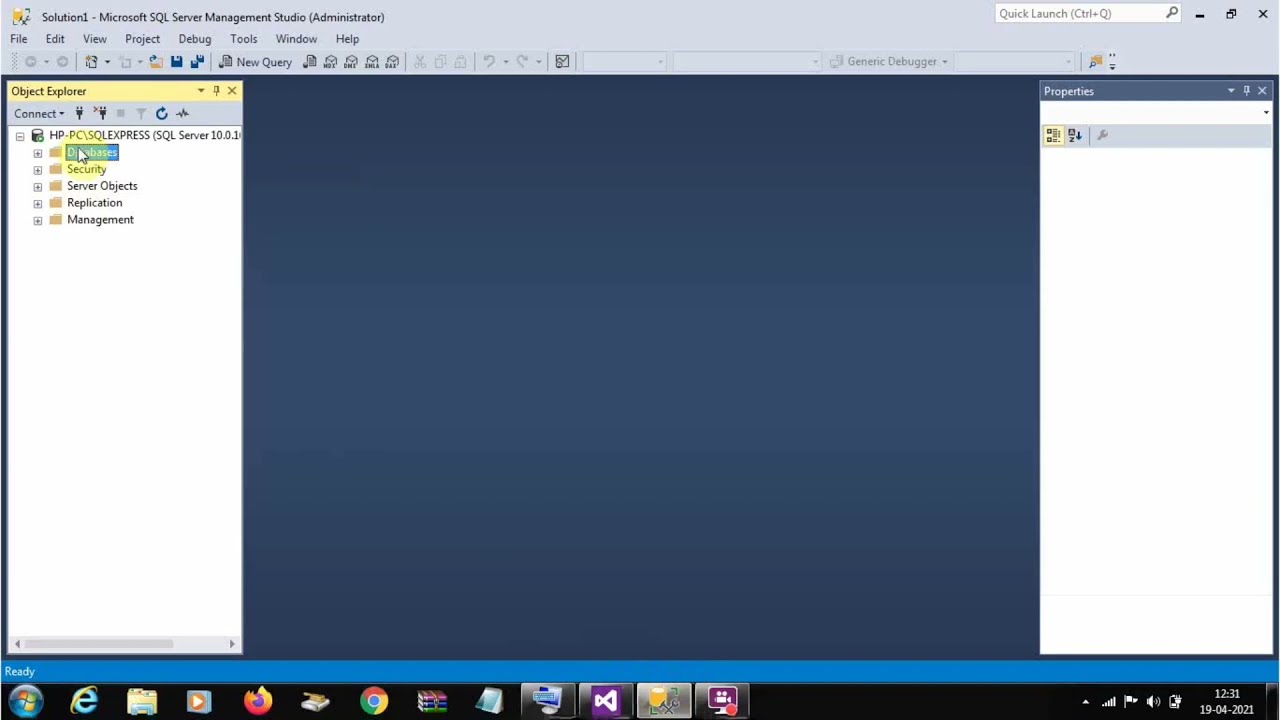Open the Window menu
1280x720 pixels.
pyautogui.click(x=296, y=39)
